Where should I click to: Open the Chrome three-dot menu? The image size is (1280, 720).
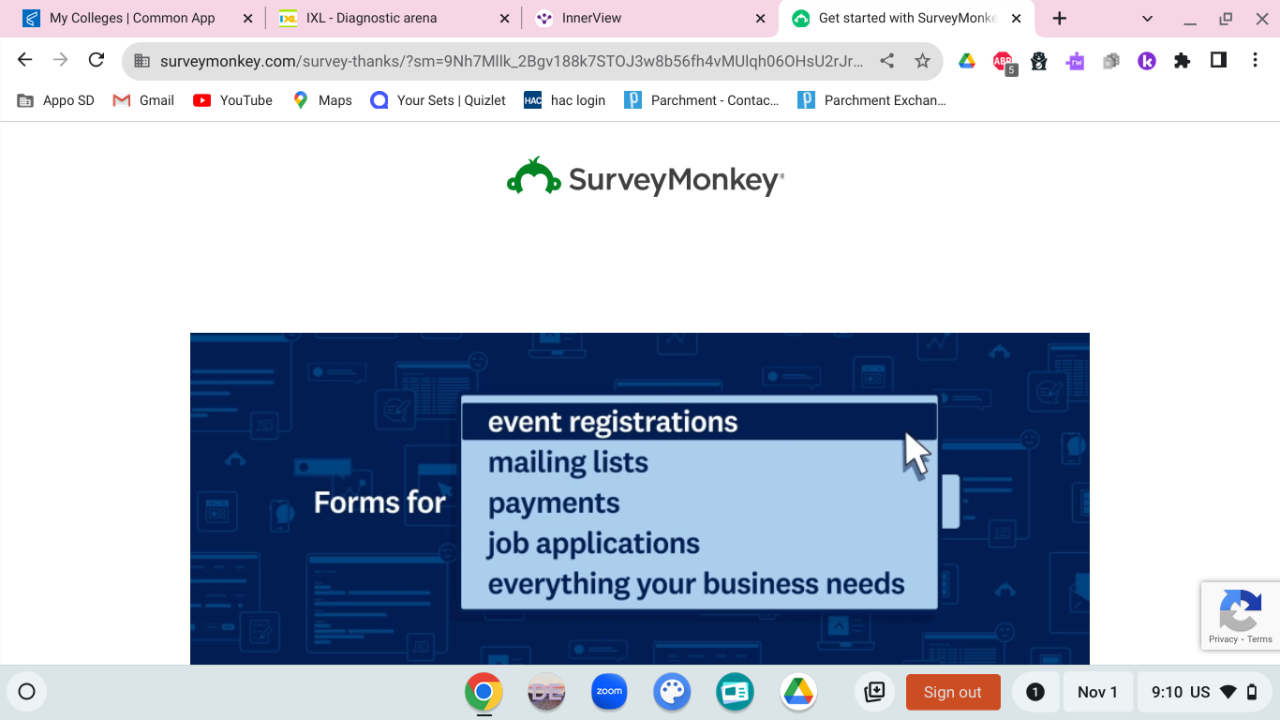click(1255, 60)
